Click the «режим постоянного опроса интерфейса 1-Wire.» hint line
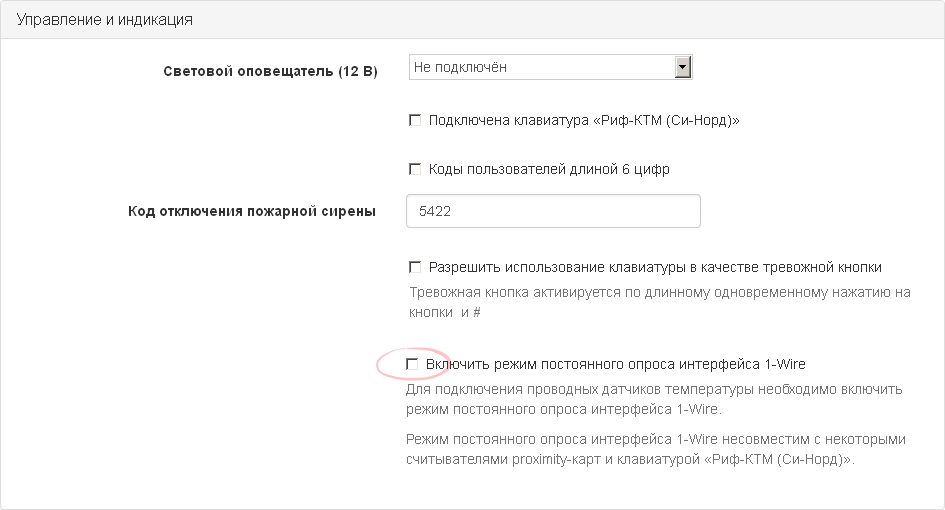The image size is (945, 510). pos(564,409)
